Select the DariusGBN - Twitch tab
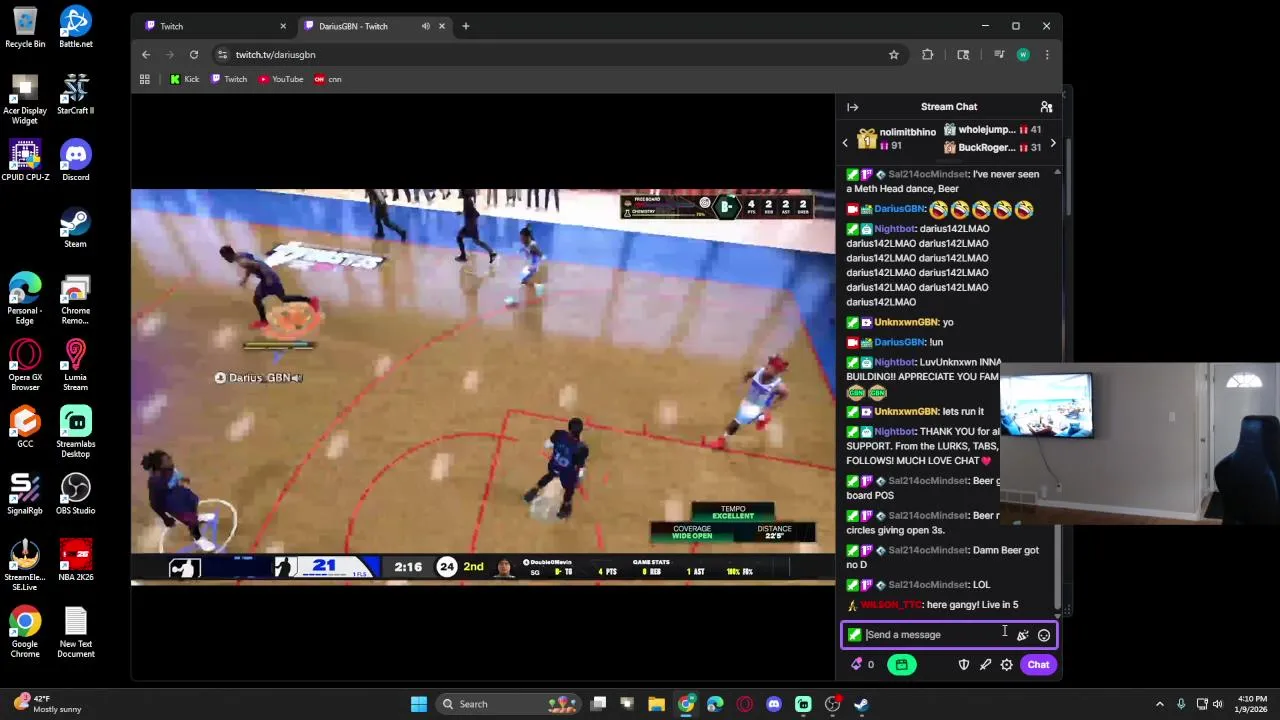 tap(373, 26)
